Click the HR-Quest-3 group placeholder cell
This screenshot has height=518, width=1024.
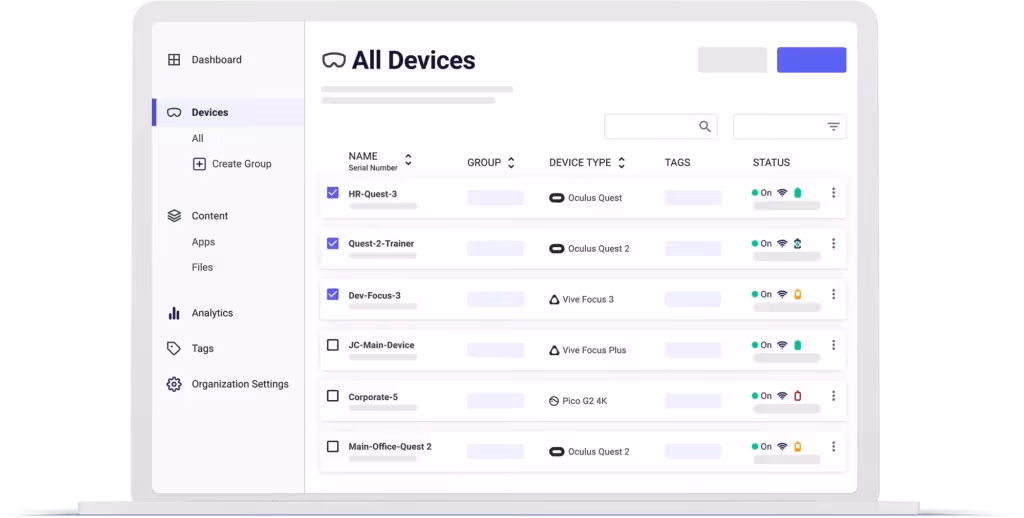496,197
